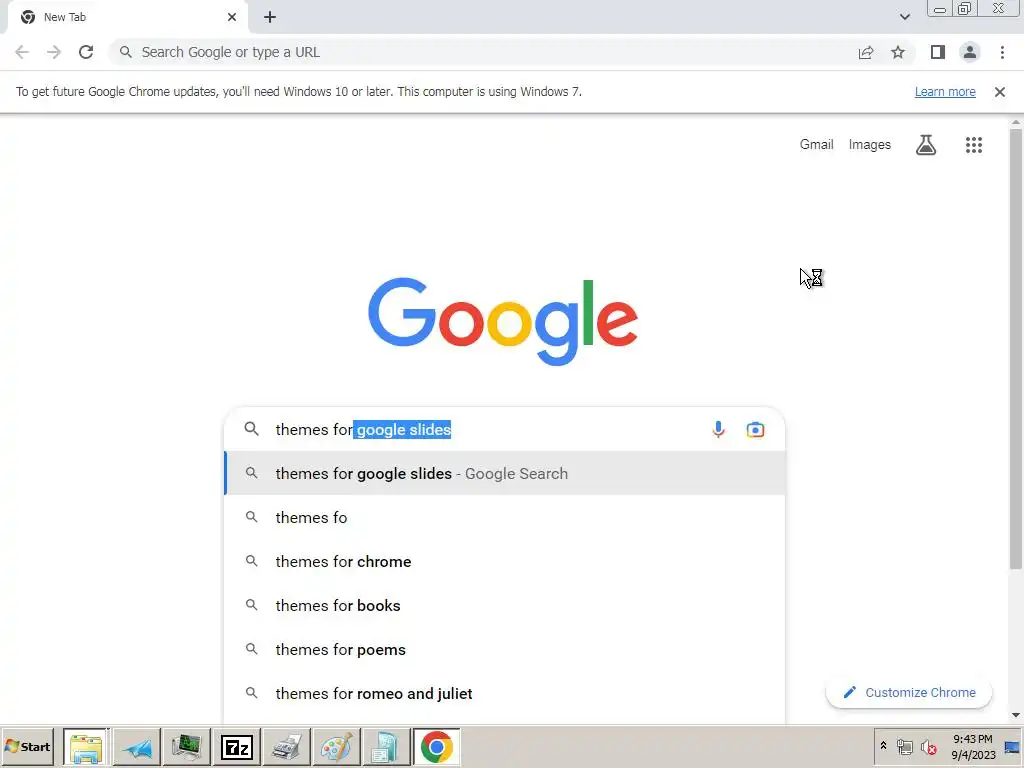This screenshot has width=1024, height=768.
Task: Click the scrollbar down arrow
Action: [x=1016, y=715]
